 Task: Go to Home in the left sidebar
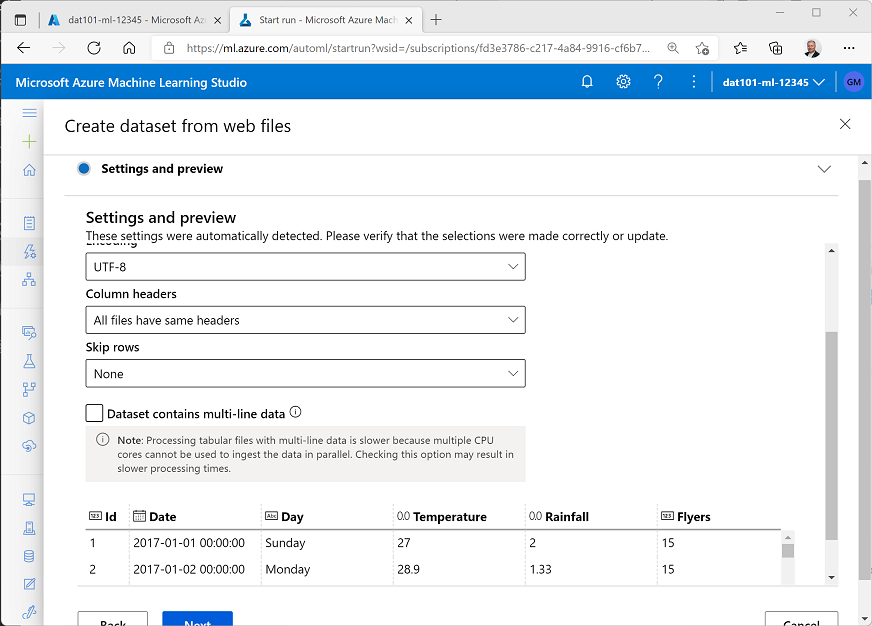pos(29,170)
